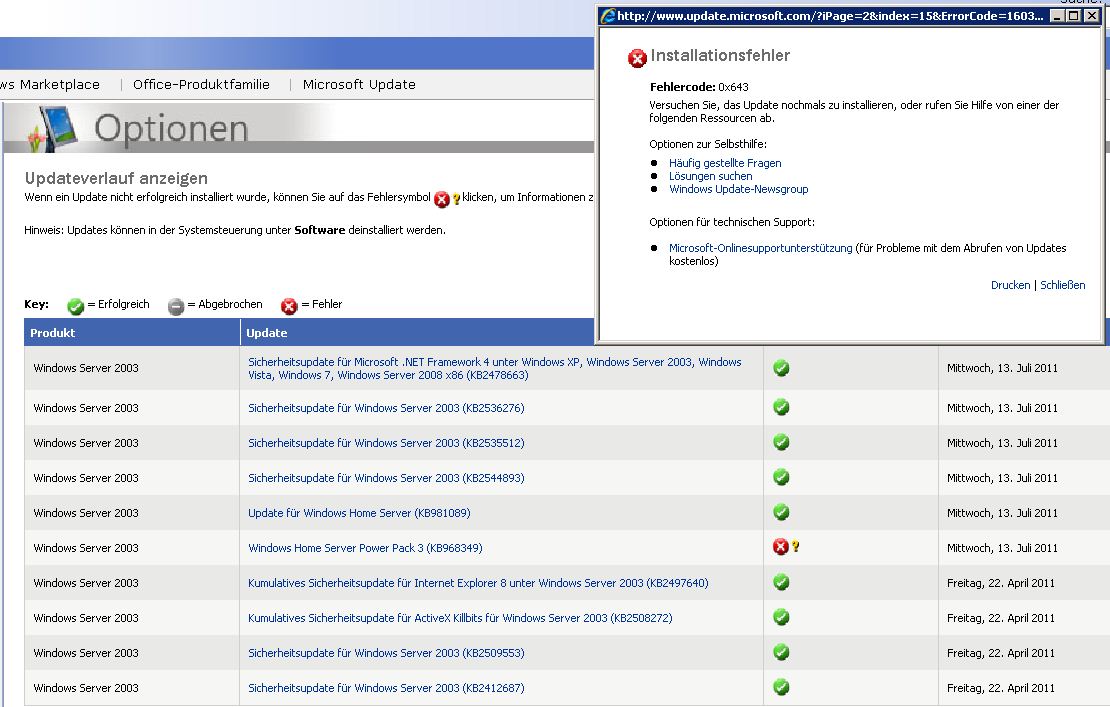Open Sicherheitsupdate KB2536276 link
Image resolution: width=1110 pixels, height=707 pixels.
tap(386, 408)
